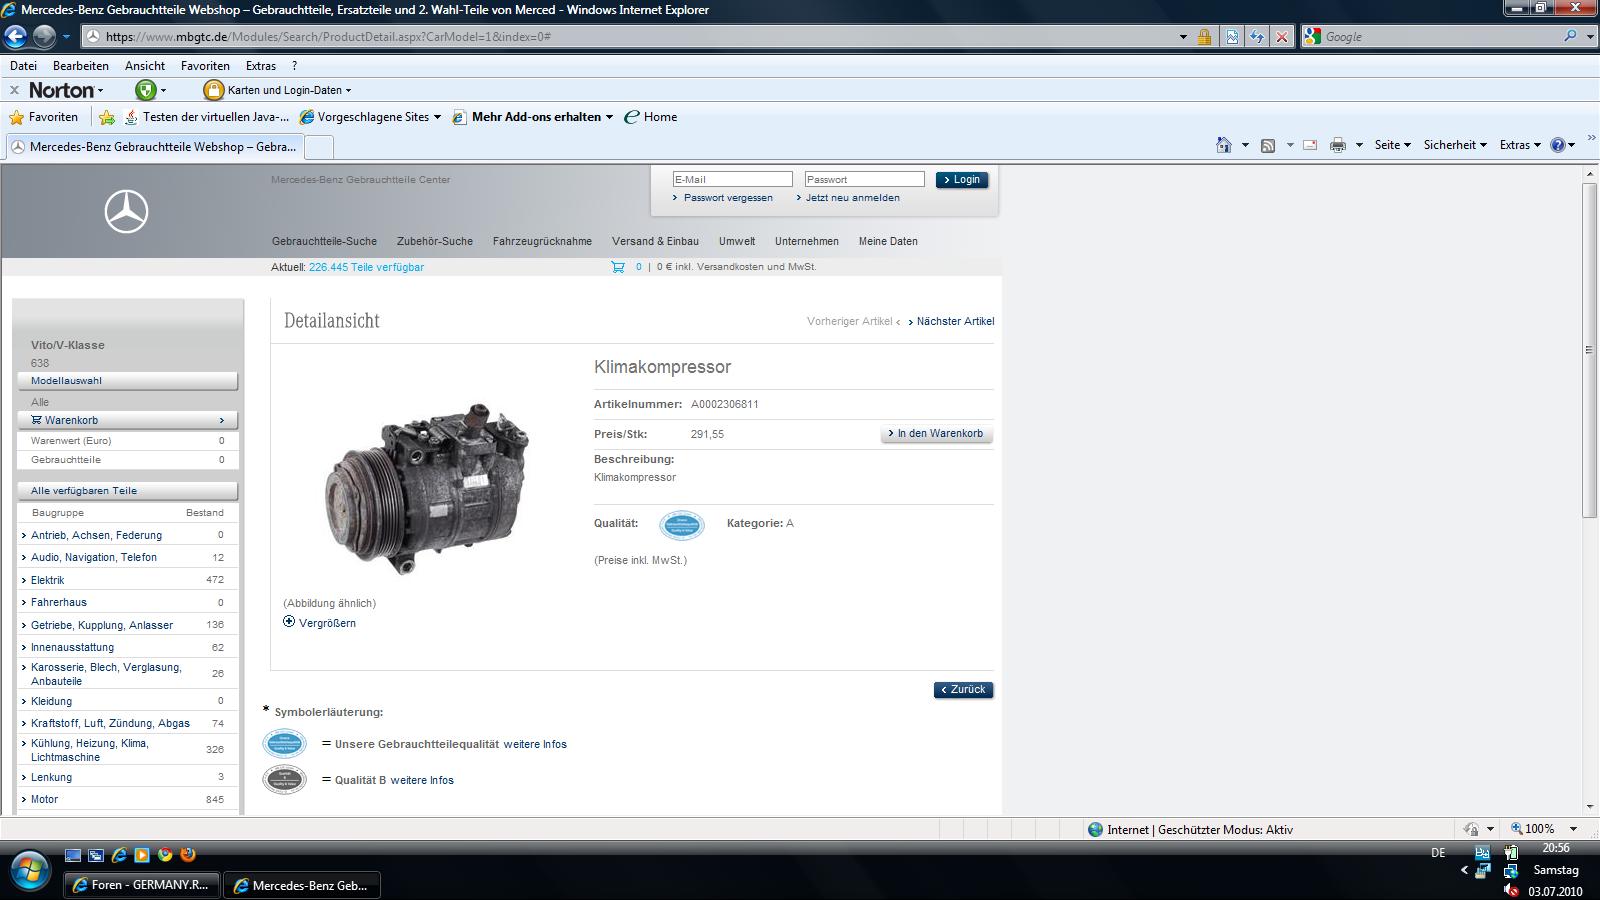This screenshot has height=900, width=1600.
Task: Go to Nächster Artikel link
Action: pyautogui.click(x=954, y=321)
